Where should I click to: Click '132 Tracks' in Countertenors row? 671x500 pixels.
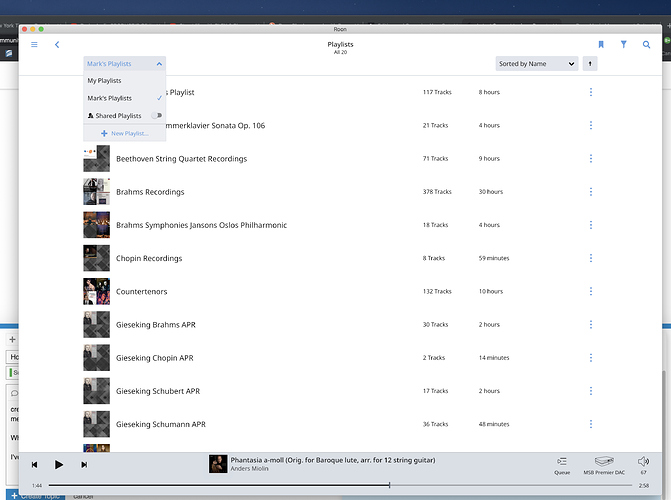[437, 292]
